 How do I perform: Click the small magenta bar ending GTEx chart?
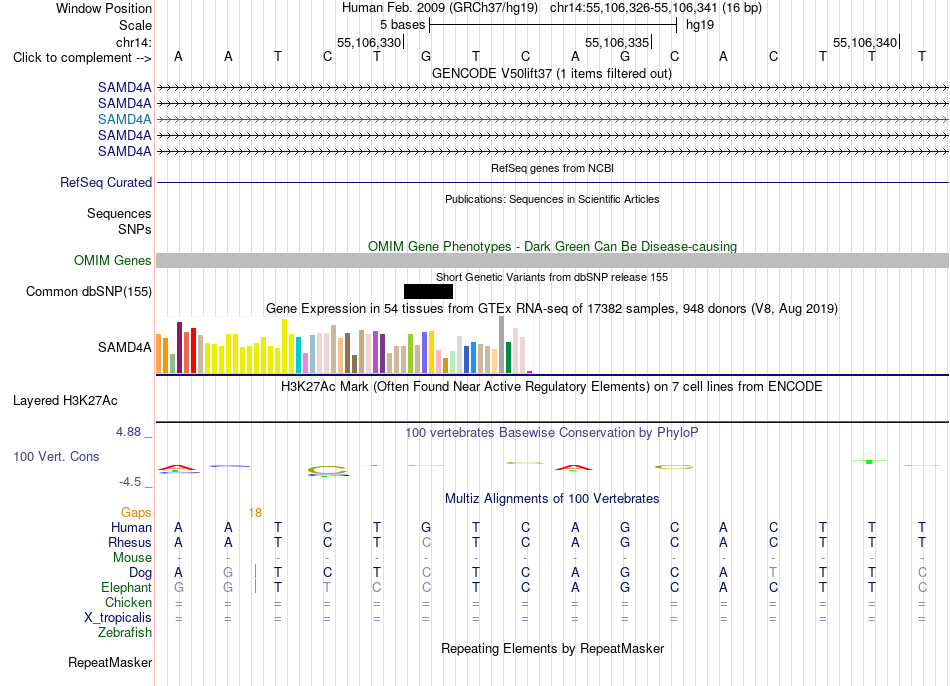pos(530,372)
